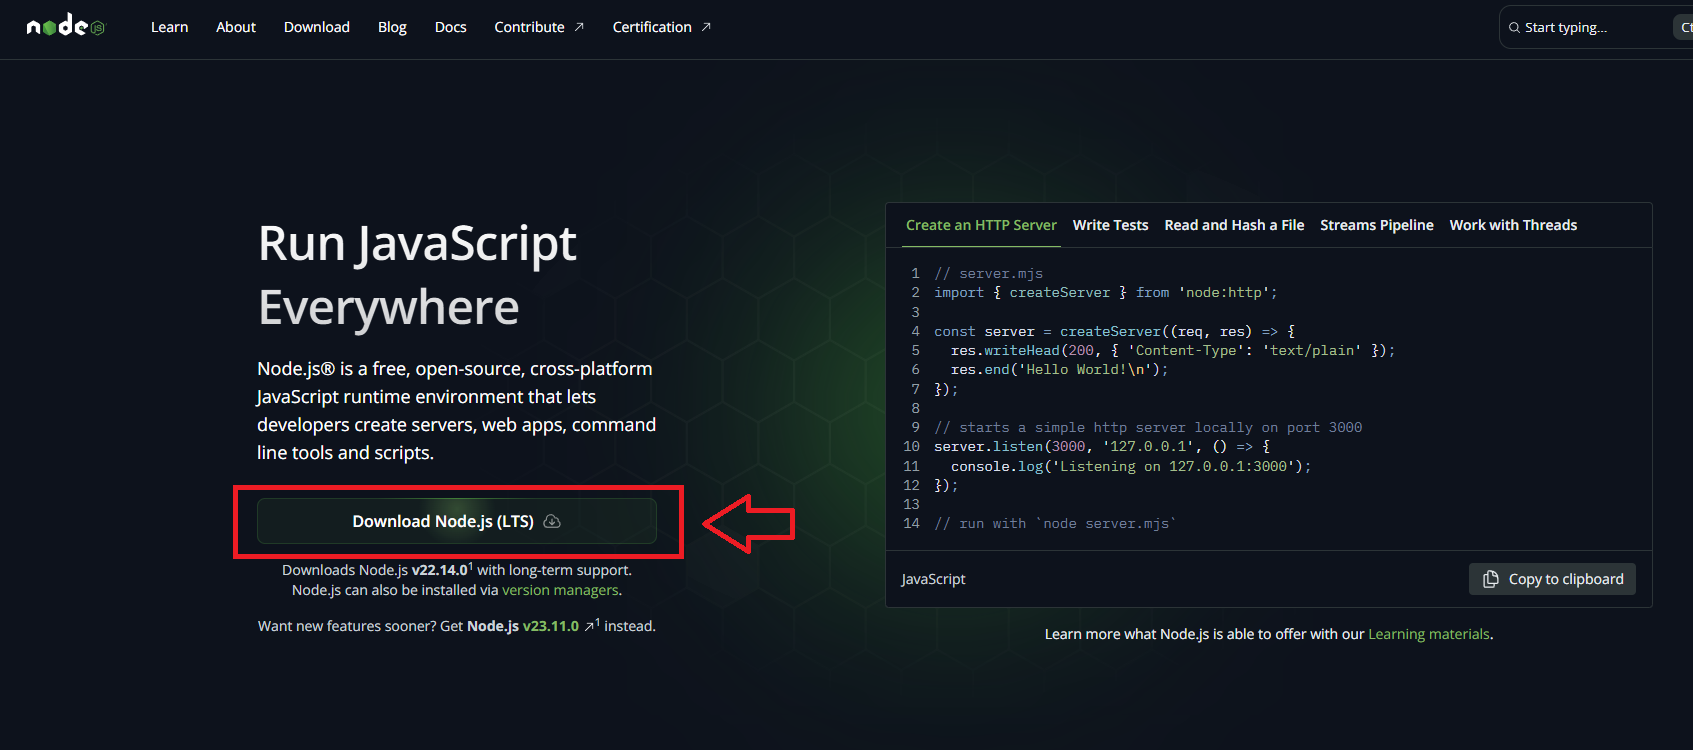Follow the version managers link

tap(560, 590)
